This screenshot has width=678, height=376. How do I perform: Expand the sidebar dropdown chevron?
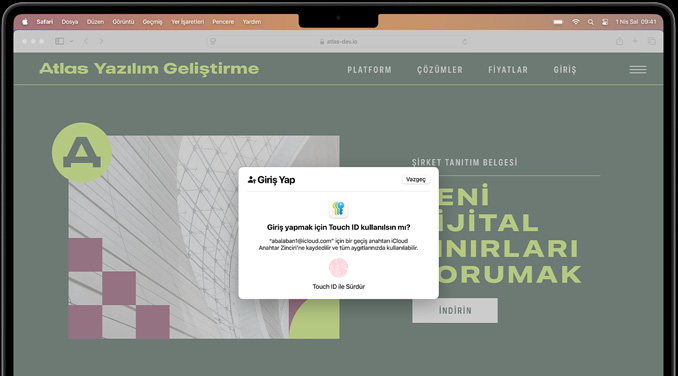71,41
